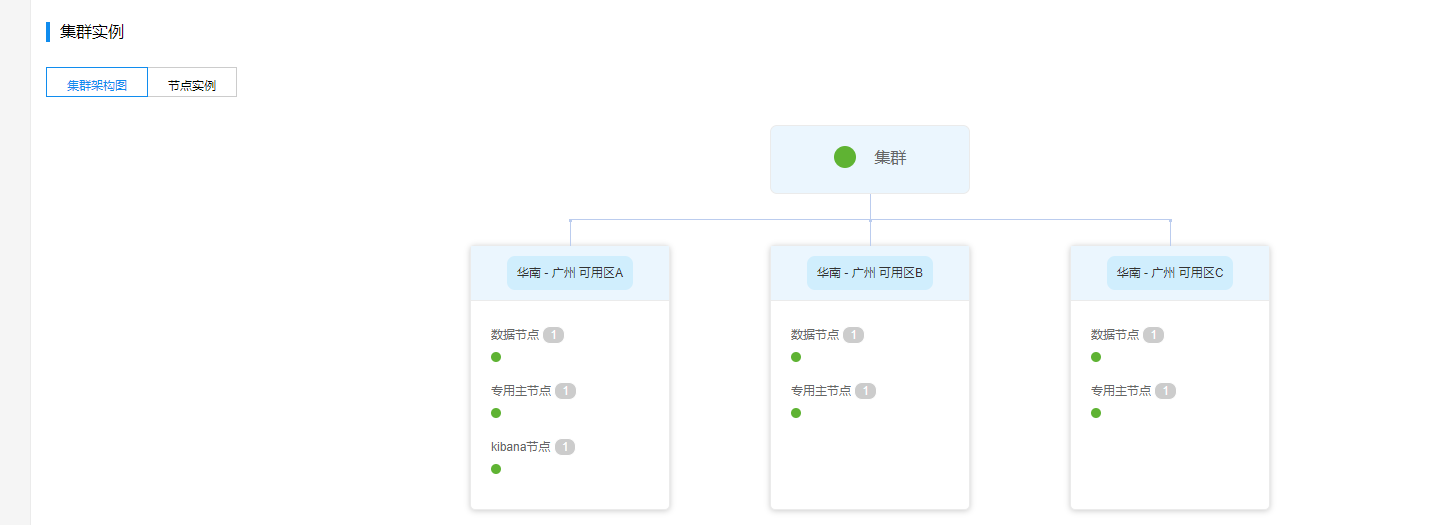Screen dimensions: 1450x525
Task: Select data node dot in zone A
Action: point(496,357)
